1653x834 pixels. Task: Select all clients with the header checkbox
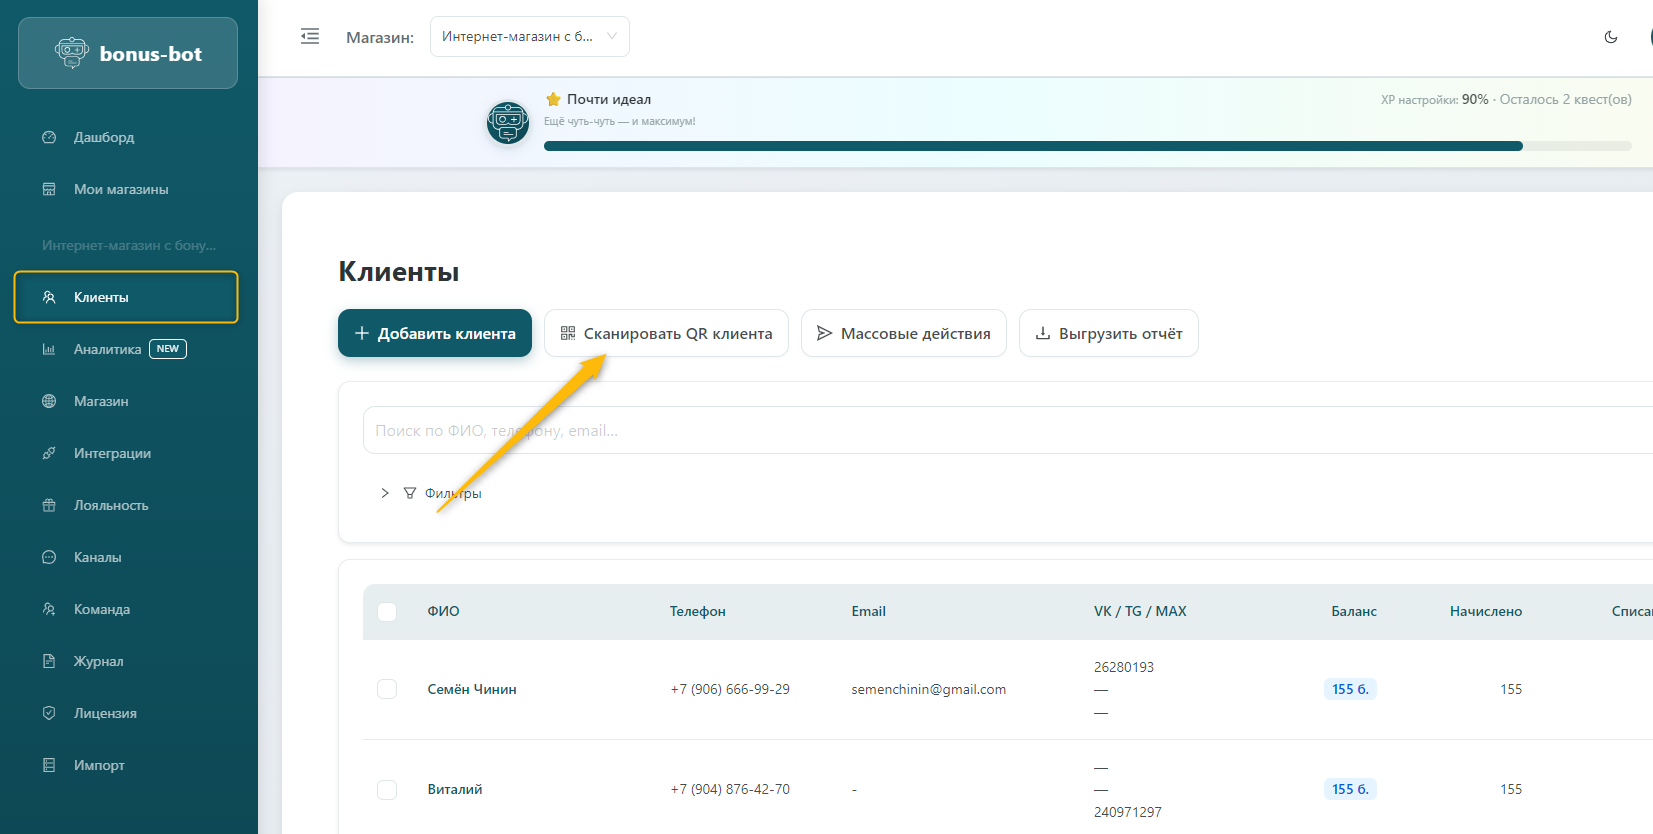coord(387,612)
